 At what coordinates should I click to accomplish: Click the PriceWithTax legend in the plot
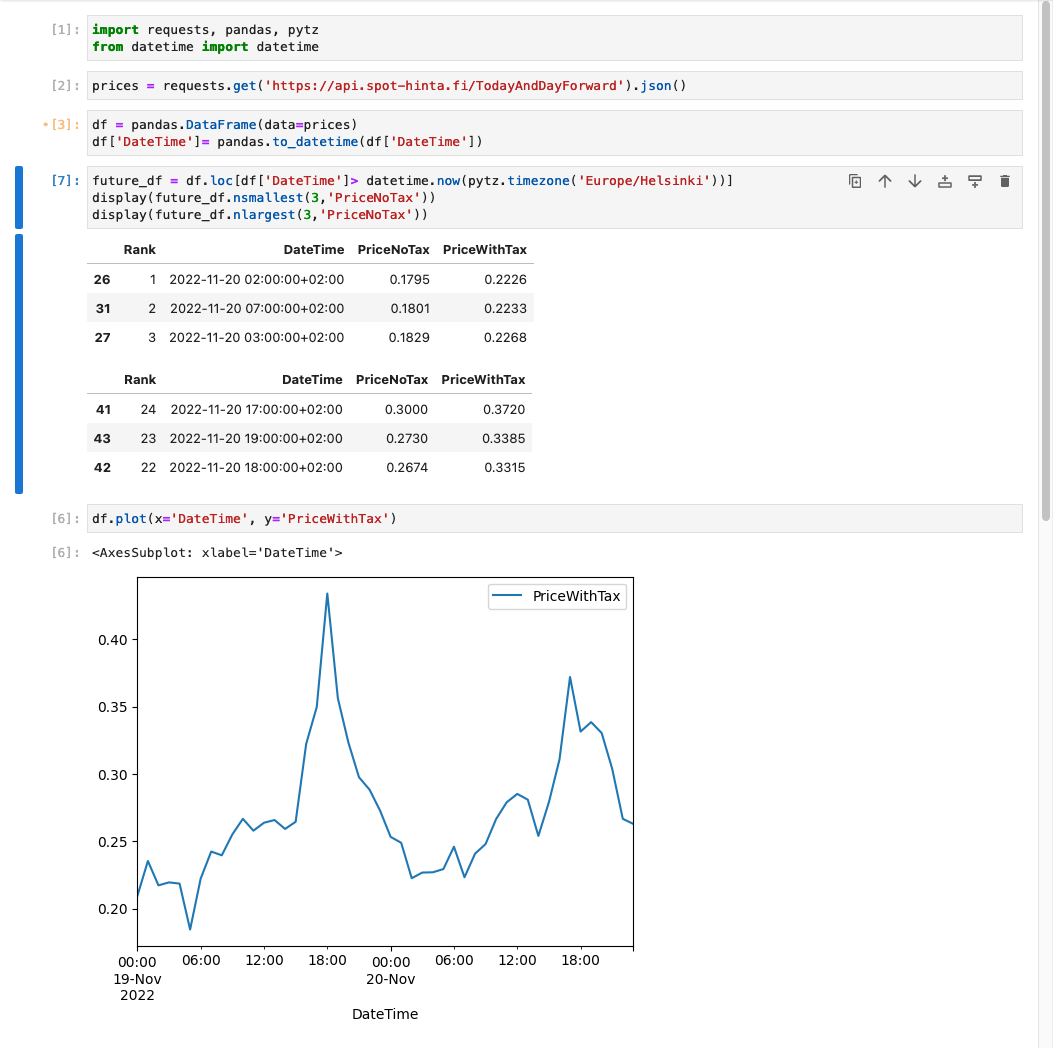558,596
